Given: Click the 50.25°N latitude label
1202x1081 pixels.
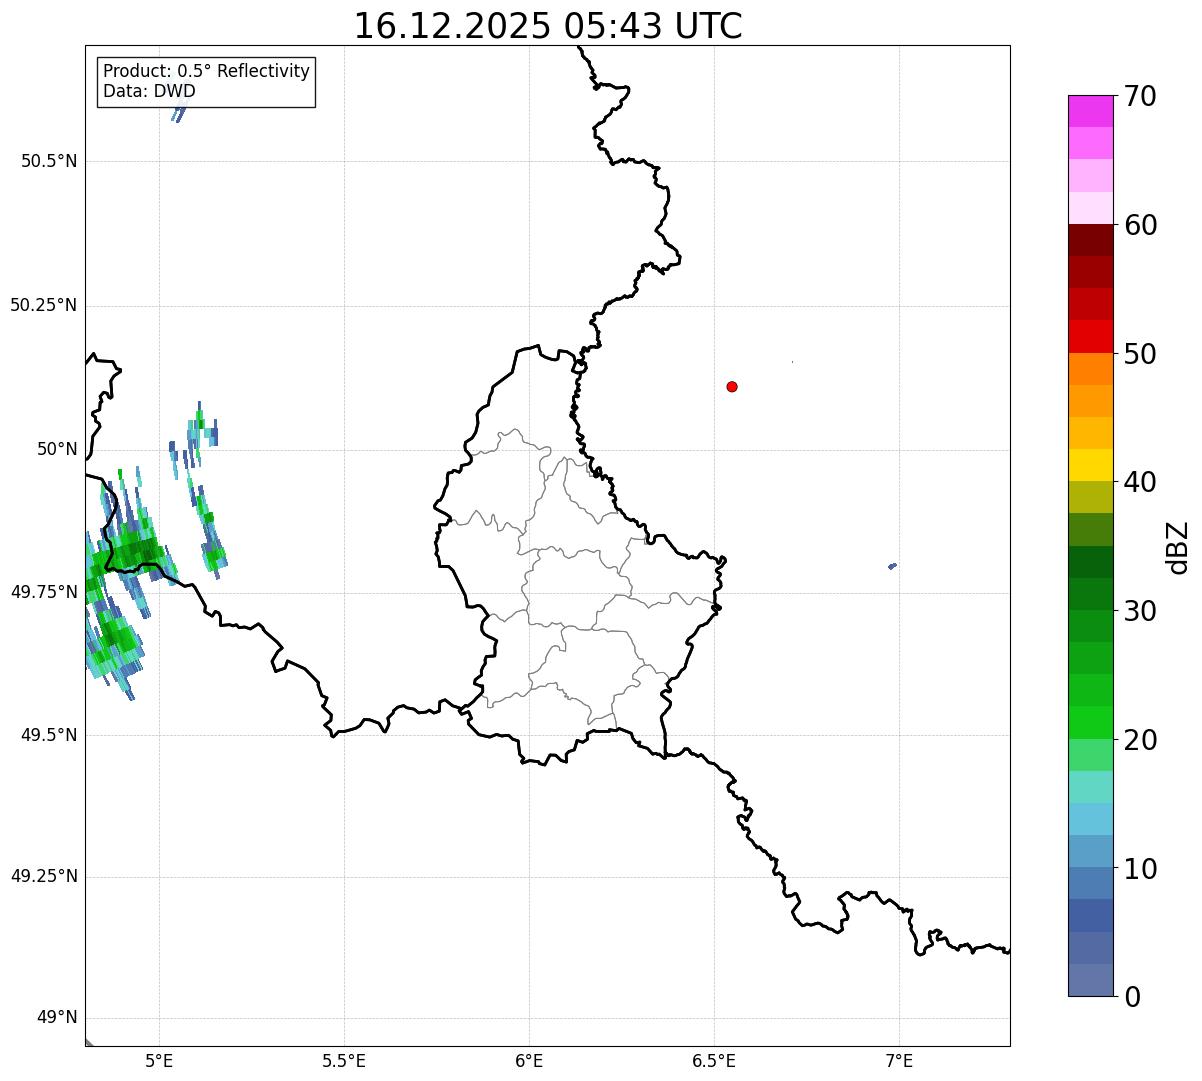Looking at the screenshot, I should (43, 305).
